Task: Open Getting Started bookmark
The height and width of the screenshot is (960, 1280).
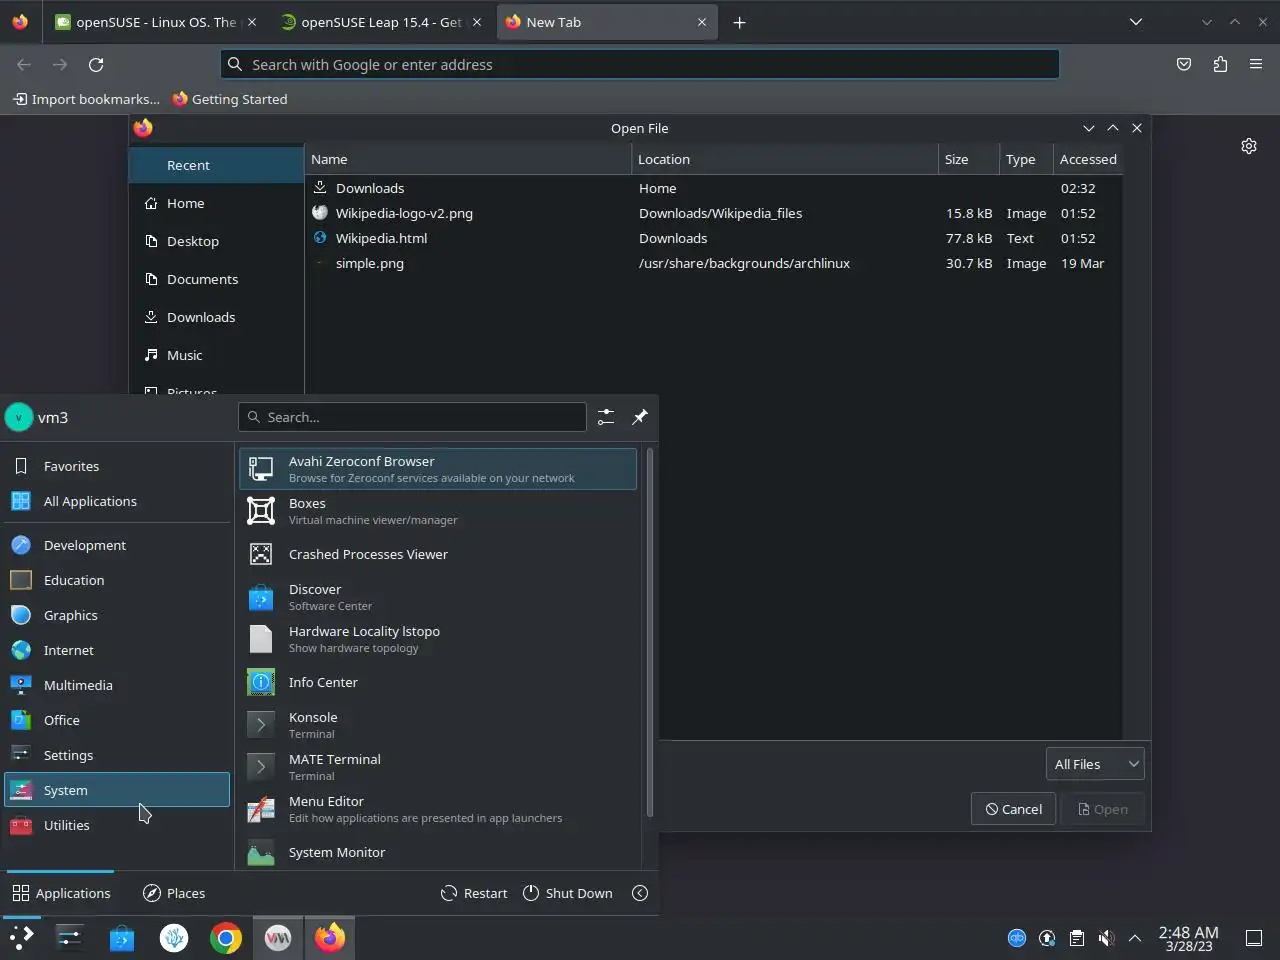Action: (230, 99)
